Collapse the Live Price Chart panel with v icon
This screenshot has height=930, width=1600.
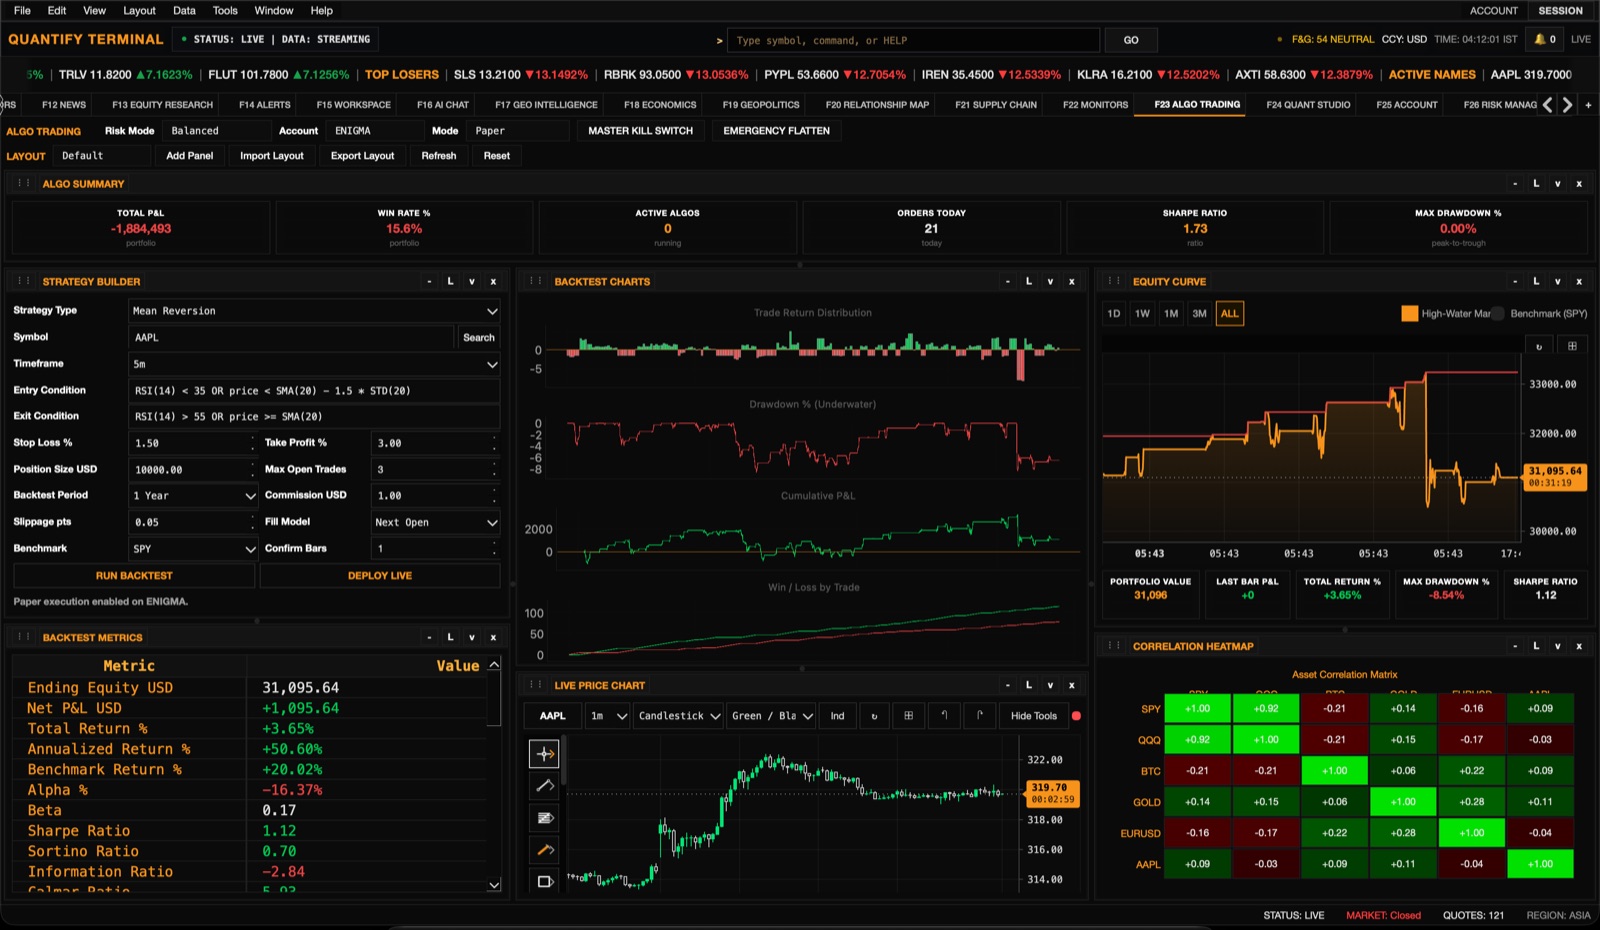(x=1050, y=685)
